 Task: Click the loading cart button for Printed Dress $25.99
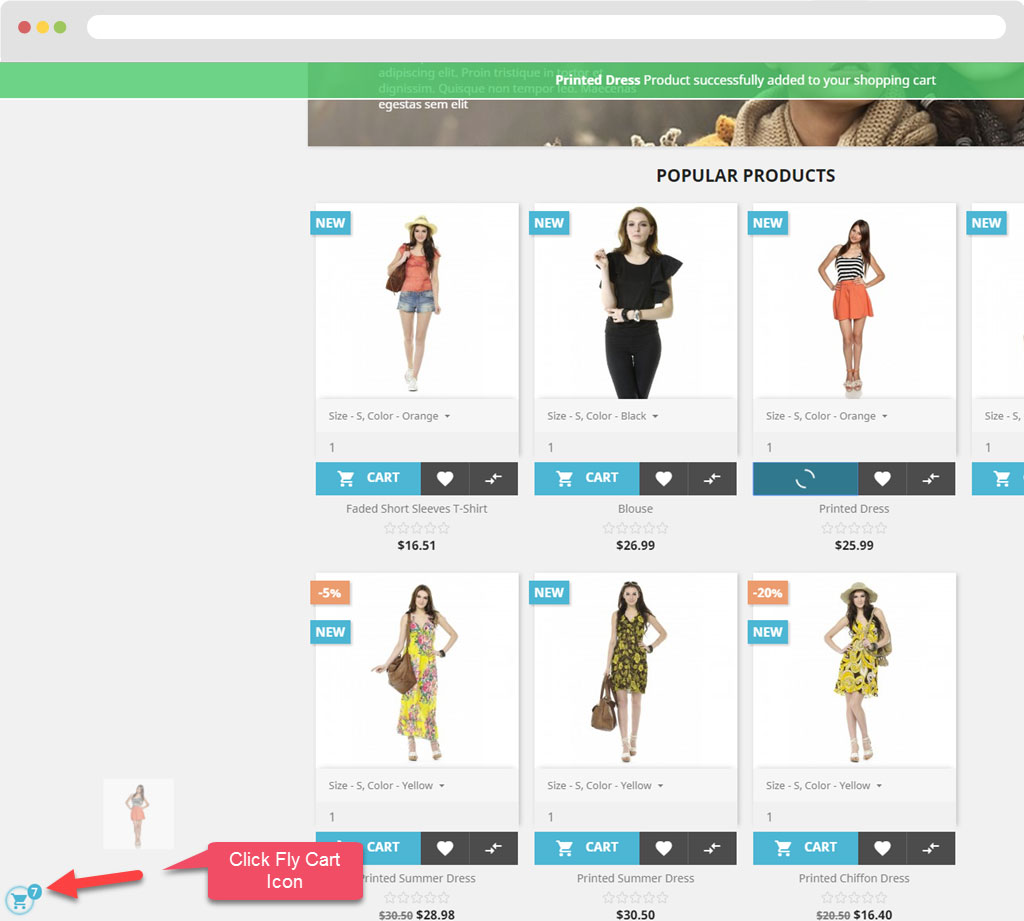tap(805, 479)
